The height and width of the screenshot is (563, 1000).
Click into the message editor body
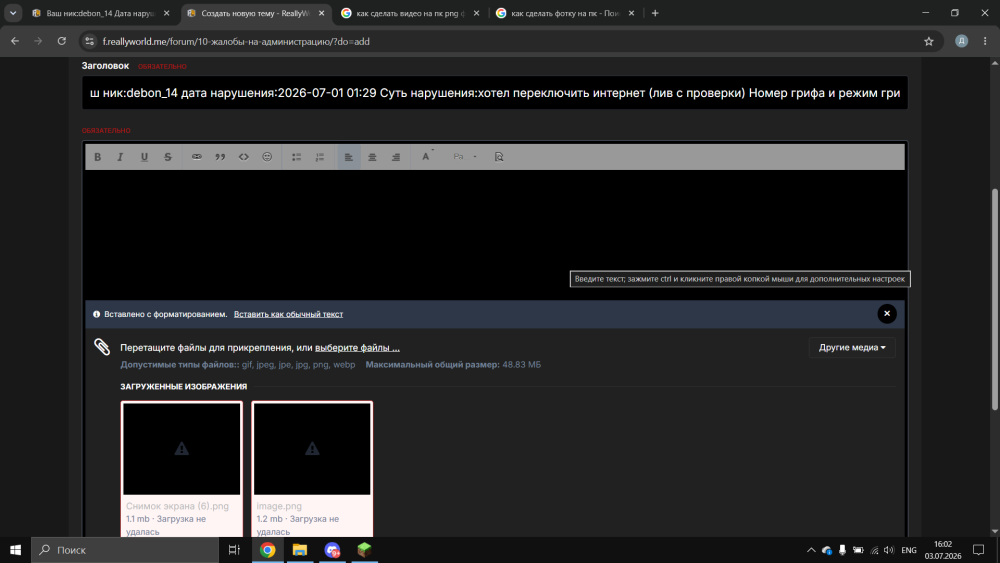click(x=495, y=235)
